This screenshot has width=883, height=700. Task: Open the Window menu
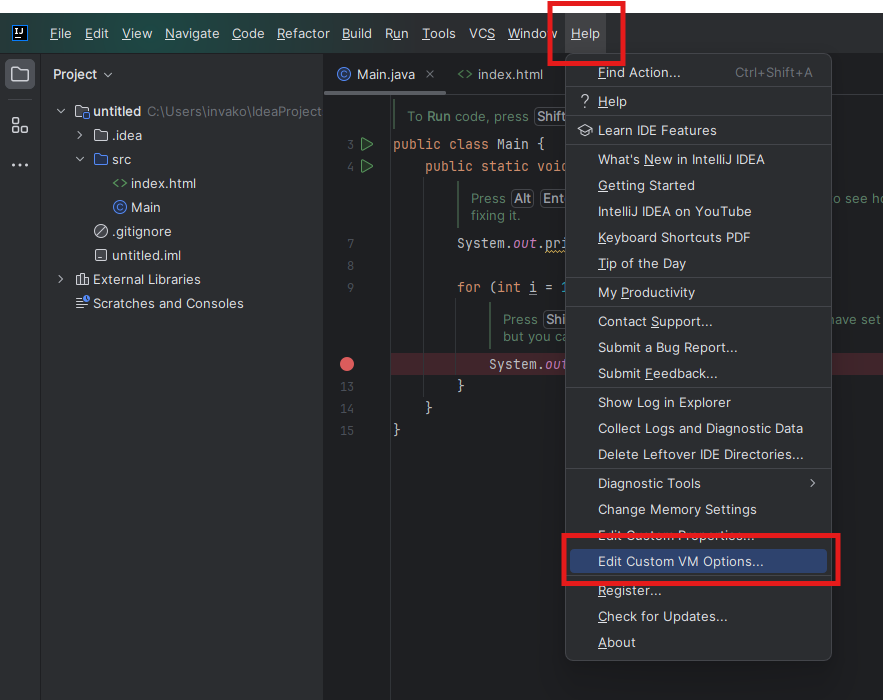[532, 33]
